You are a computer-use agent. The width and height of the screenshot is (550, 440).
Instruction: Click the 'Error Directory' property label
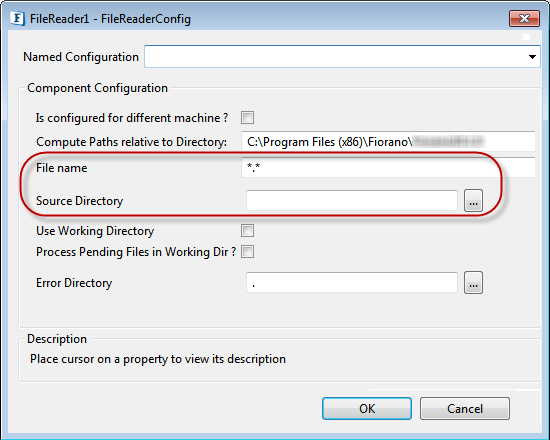(x=74, y=283)
